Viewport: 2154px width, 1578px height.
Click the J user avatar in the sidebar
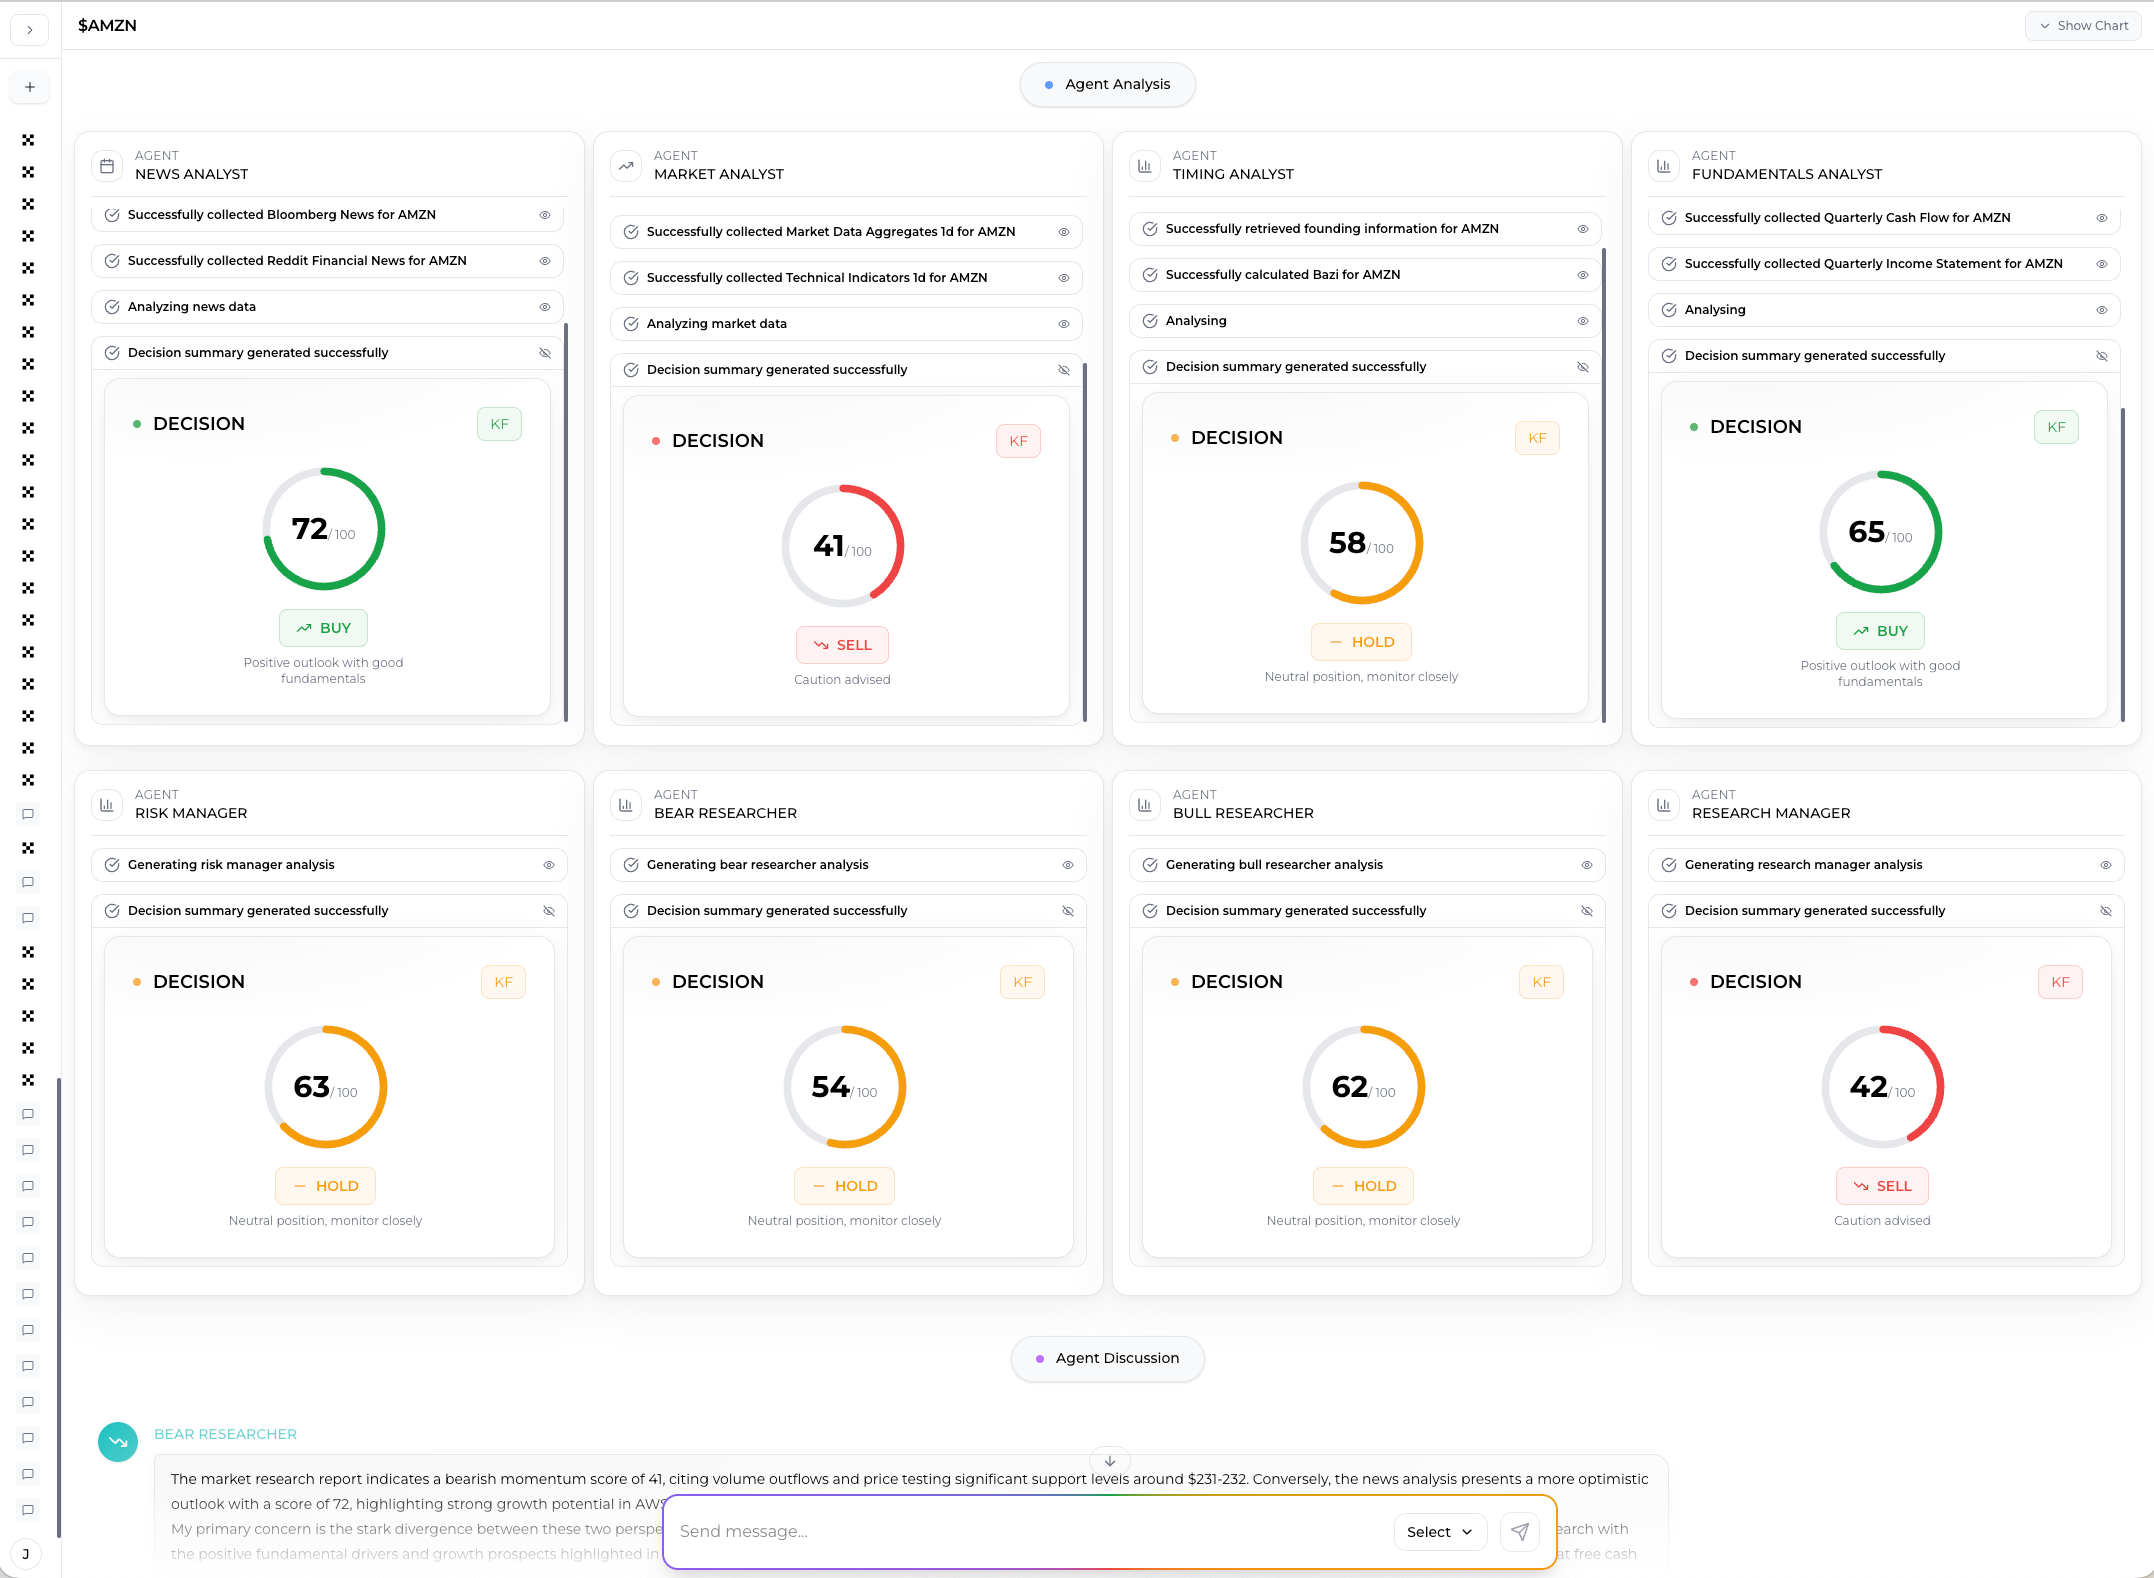pyautogui.click(x=26, y=1554)
